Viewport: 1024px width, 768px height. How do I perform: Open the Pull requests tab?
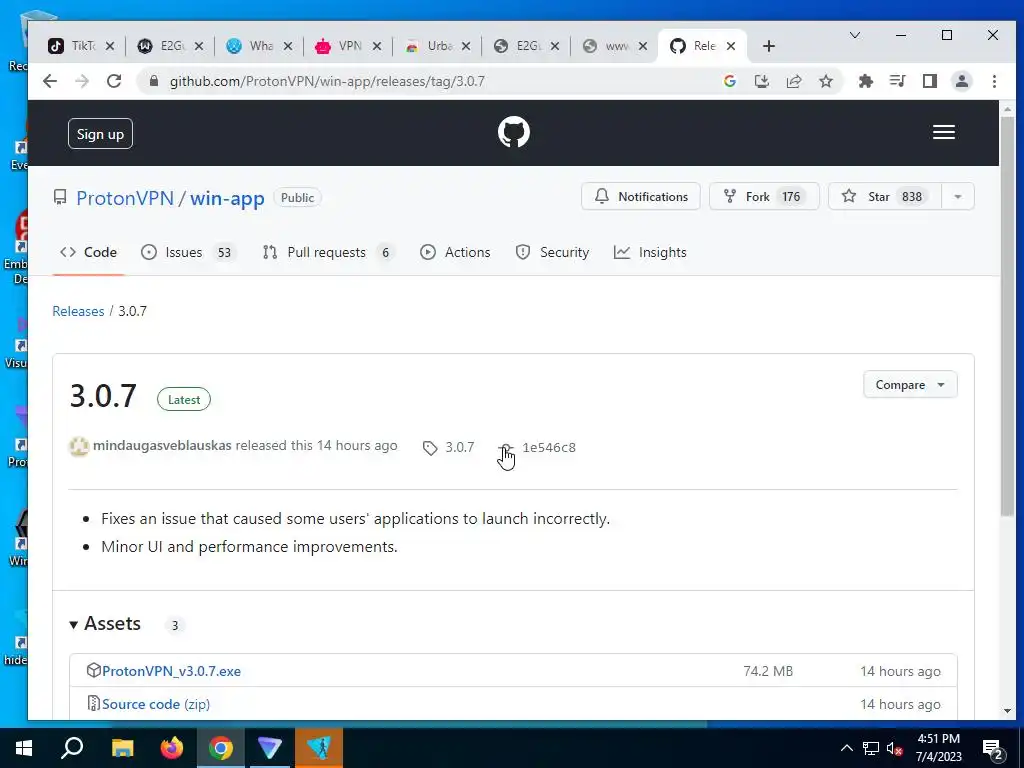pyautogui.click(x=328, y=252)
